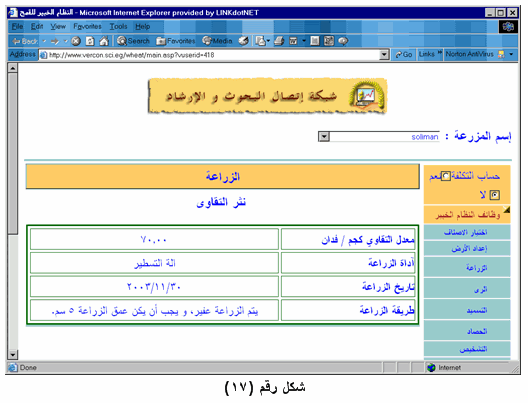Screen dimensions: 528x403
Task: Click the Internet zone globe icon
Action: [x=431, y=368]
